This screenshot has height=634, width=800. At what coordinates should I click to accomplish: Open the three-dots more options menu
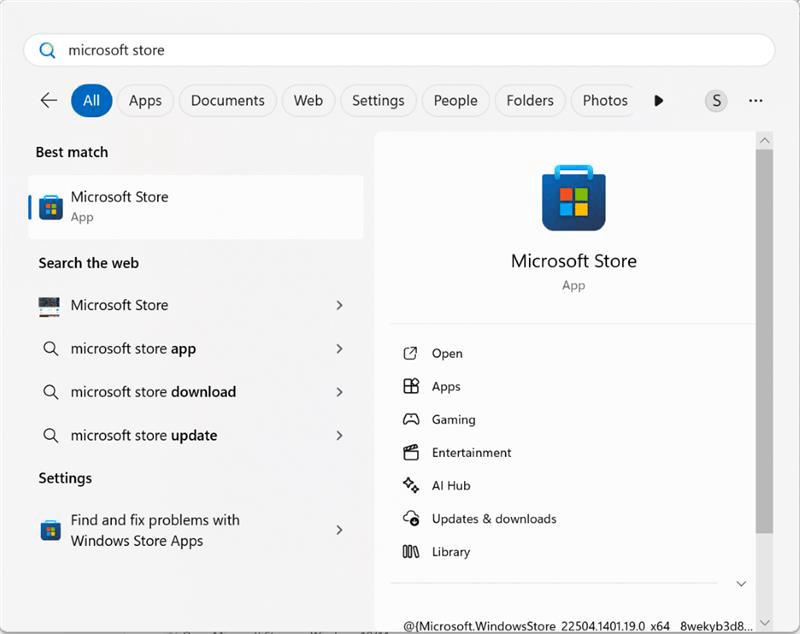756,100
